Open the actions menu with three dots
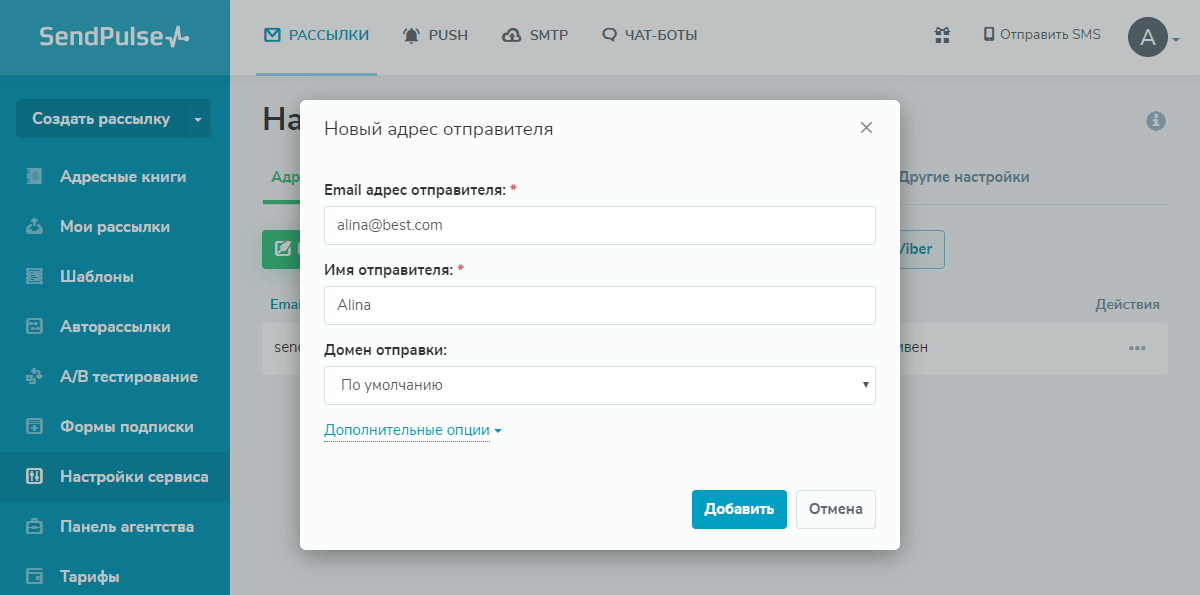The width and height of the screenshot is (1200, 595). (1137, 348)
